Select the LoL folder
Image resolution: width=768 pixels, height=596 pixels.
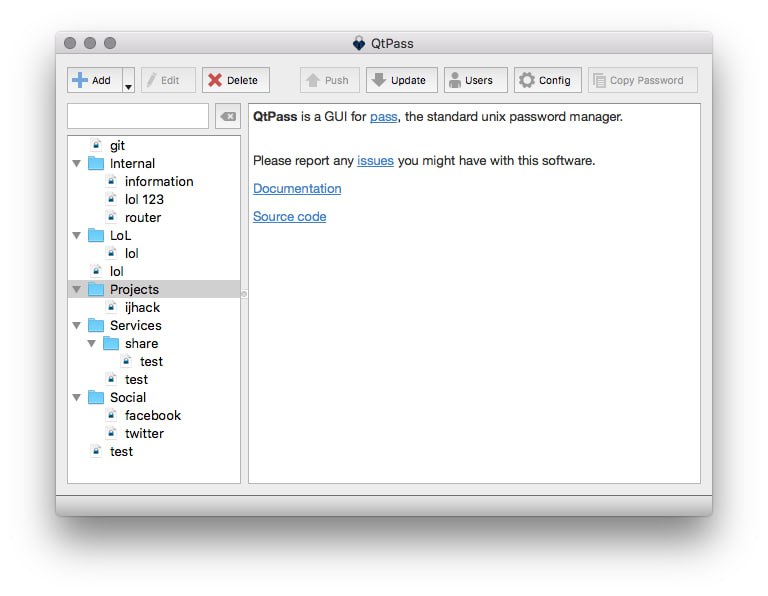(120, 236)
